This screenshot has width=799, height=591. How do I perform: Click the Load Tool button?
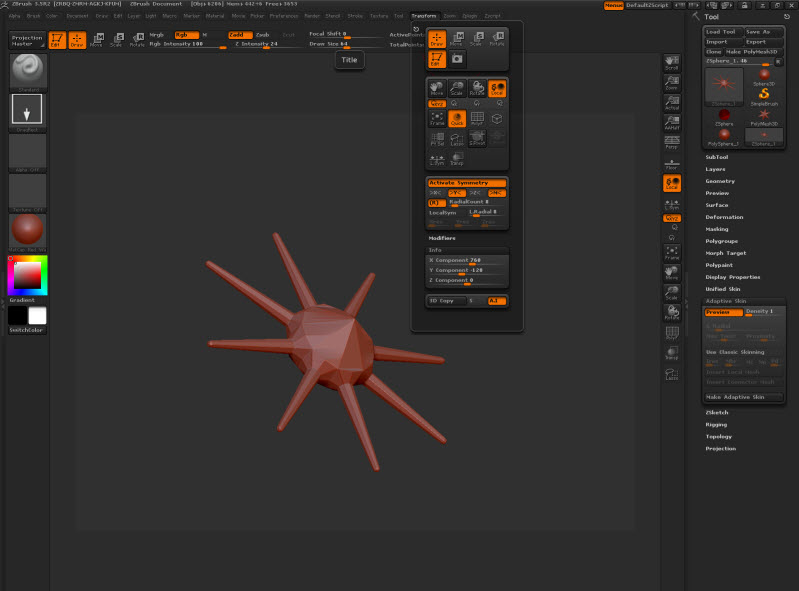[x=724, y=32]
